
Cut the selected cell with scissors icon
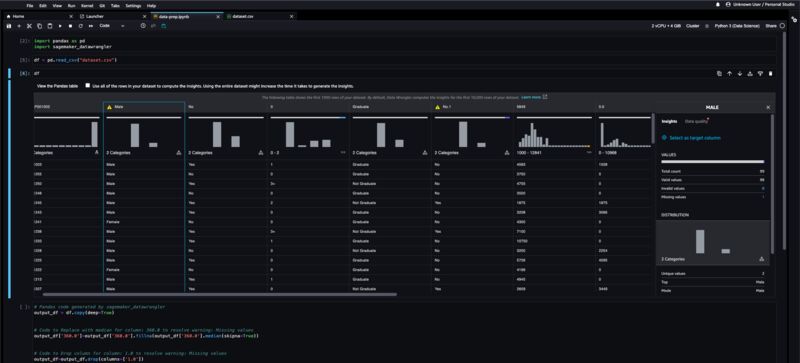click(x=29, y=26)
